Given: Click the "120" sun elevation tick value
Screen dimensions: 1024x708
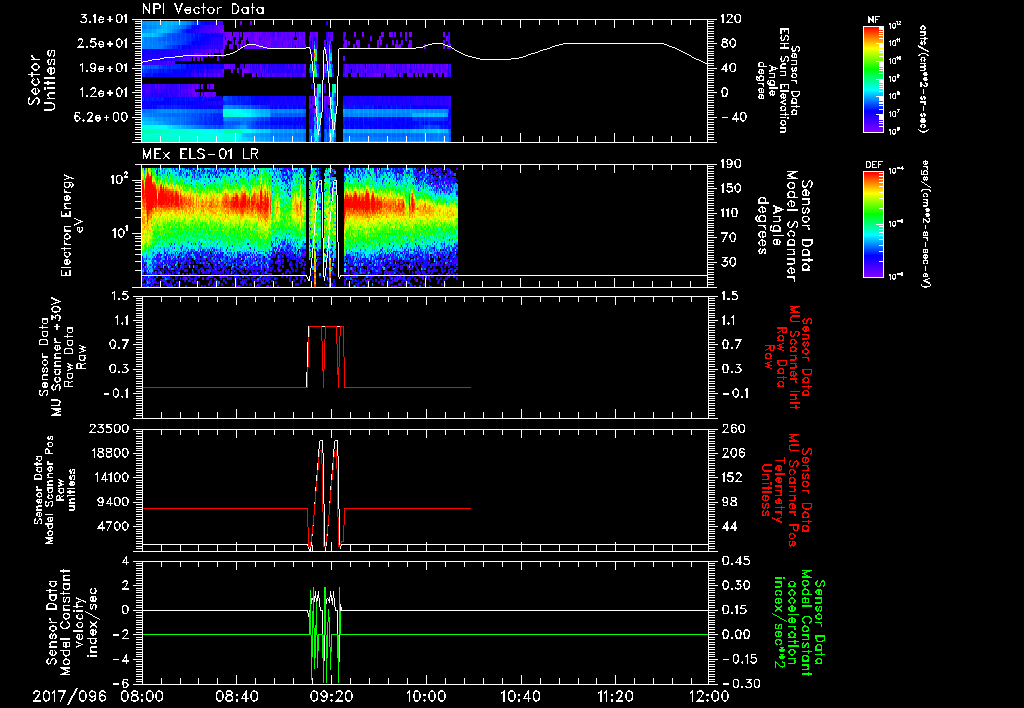Looking at the screenshot, I should coord(731,19).
